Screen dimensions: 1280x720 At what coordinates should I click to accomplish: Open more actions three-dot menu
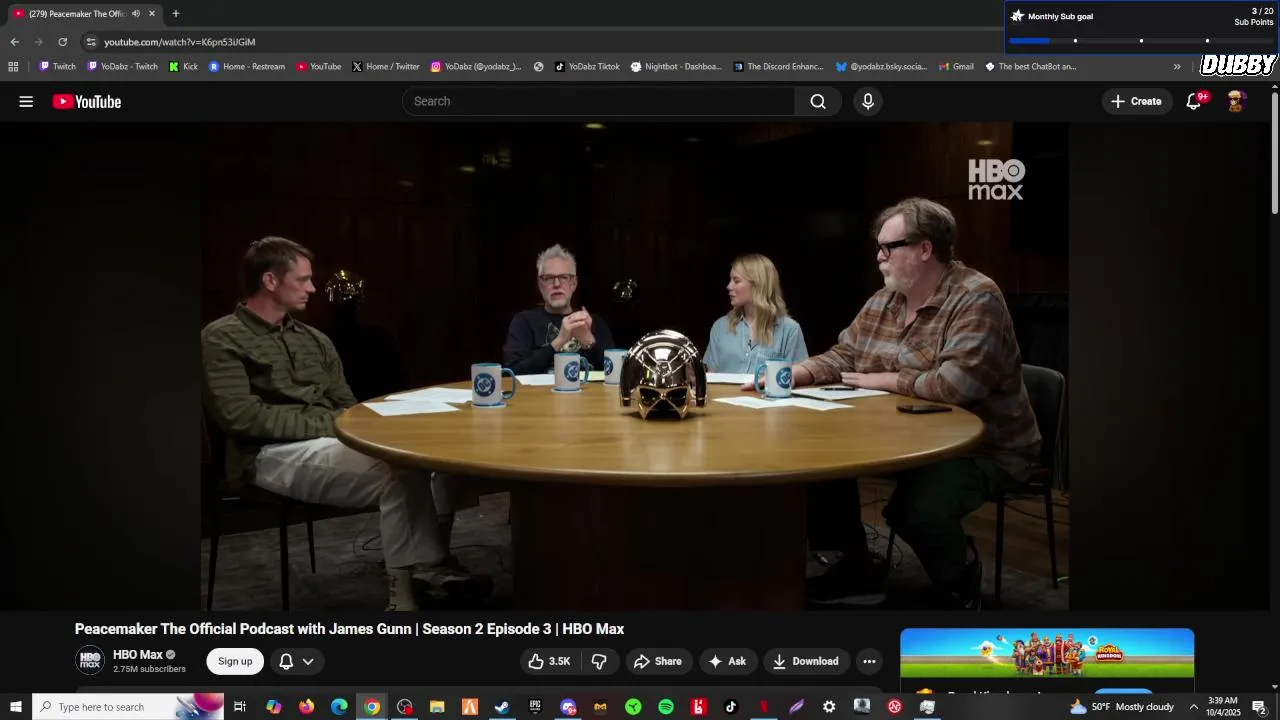click(869, 661)
